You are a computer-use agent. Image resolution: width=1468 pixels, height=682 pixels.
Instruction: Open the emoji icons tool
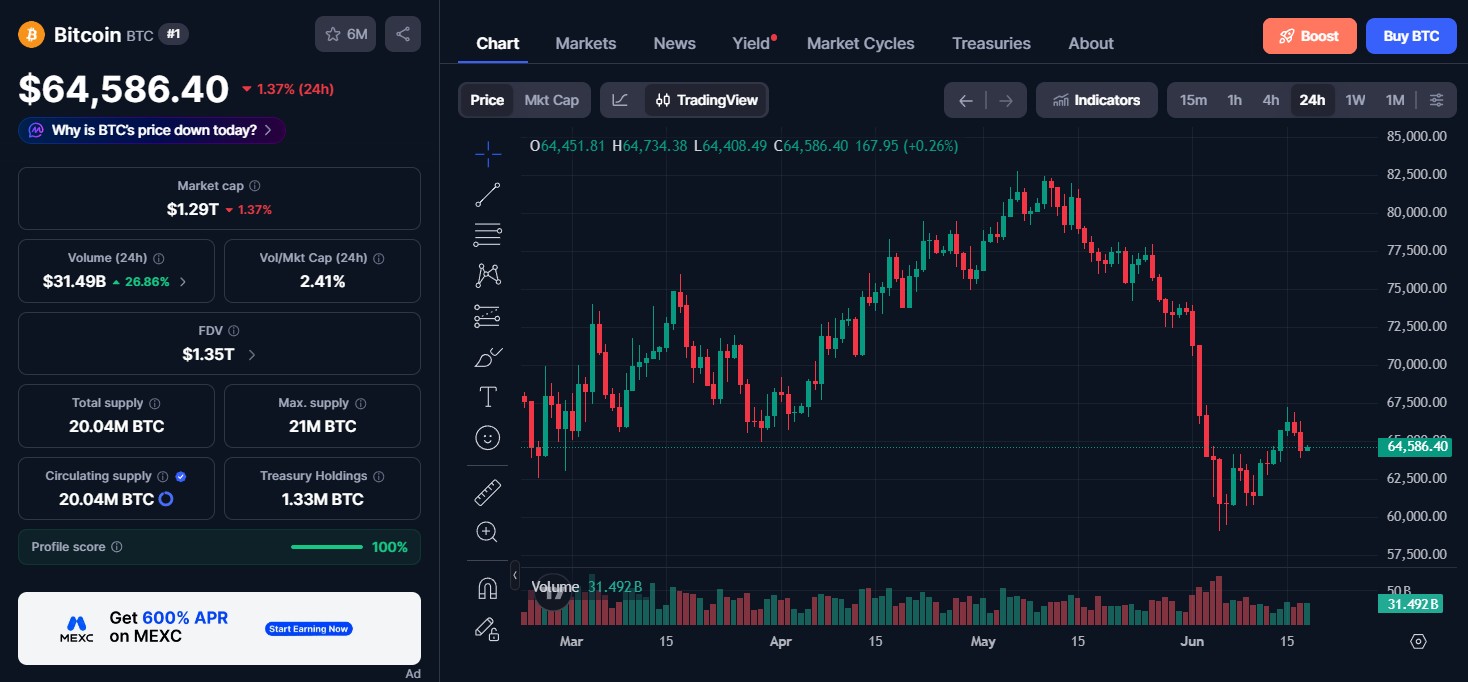point(488,438)
